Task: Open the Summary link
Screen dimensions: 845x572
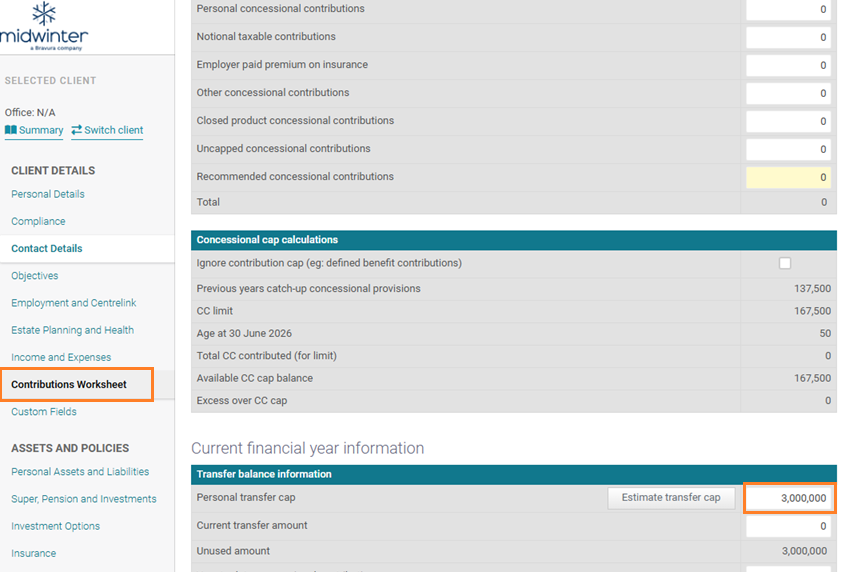Action: [x=41, y=130]
